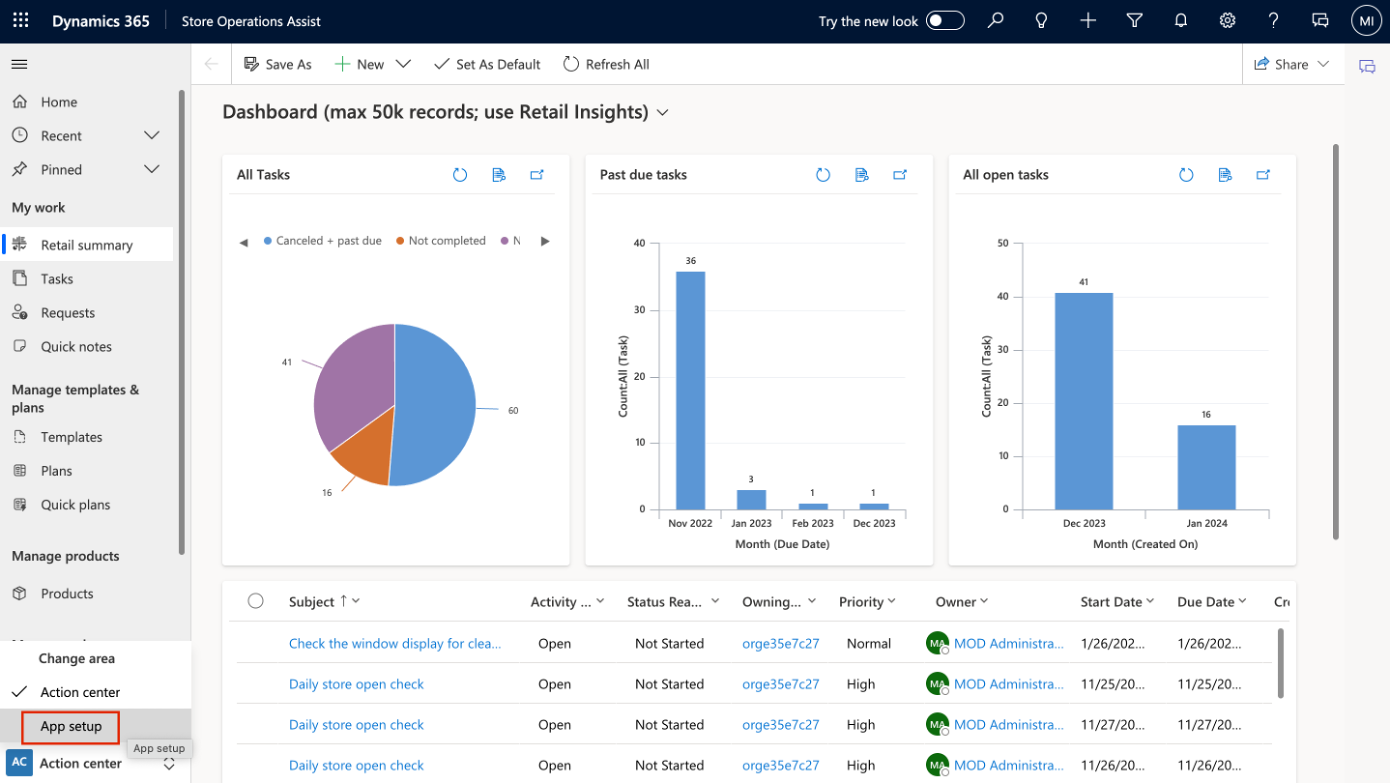Viewport: 1390px width, 784px height.
Task: Click the Set As Default button
Action: [487, 64]
